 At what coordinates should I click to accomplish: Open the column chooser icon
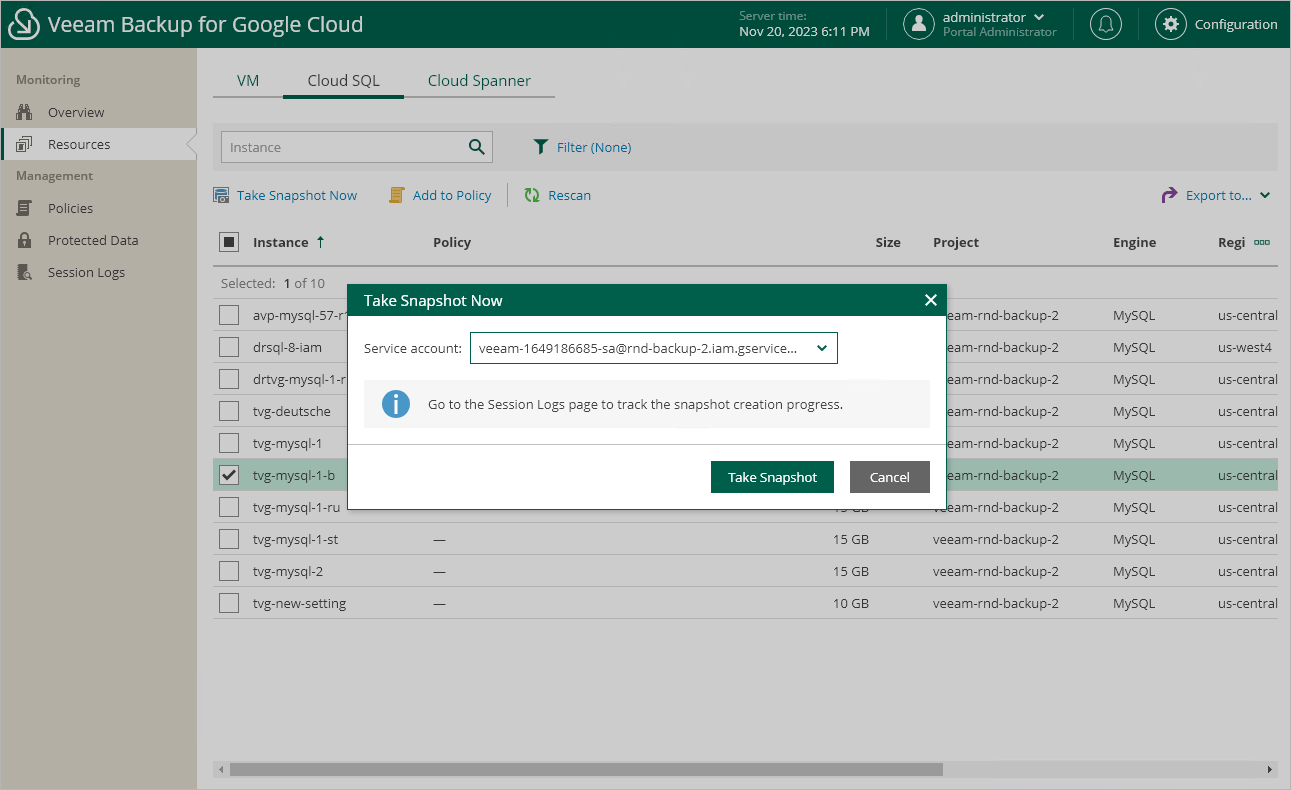(1262, 242)
